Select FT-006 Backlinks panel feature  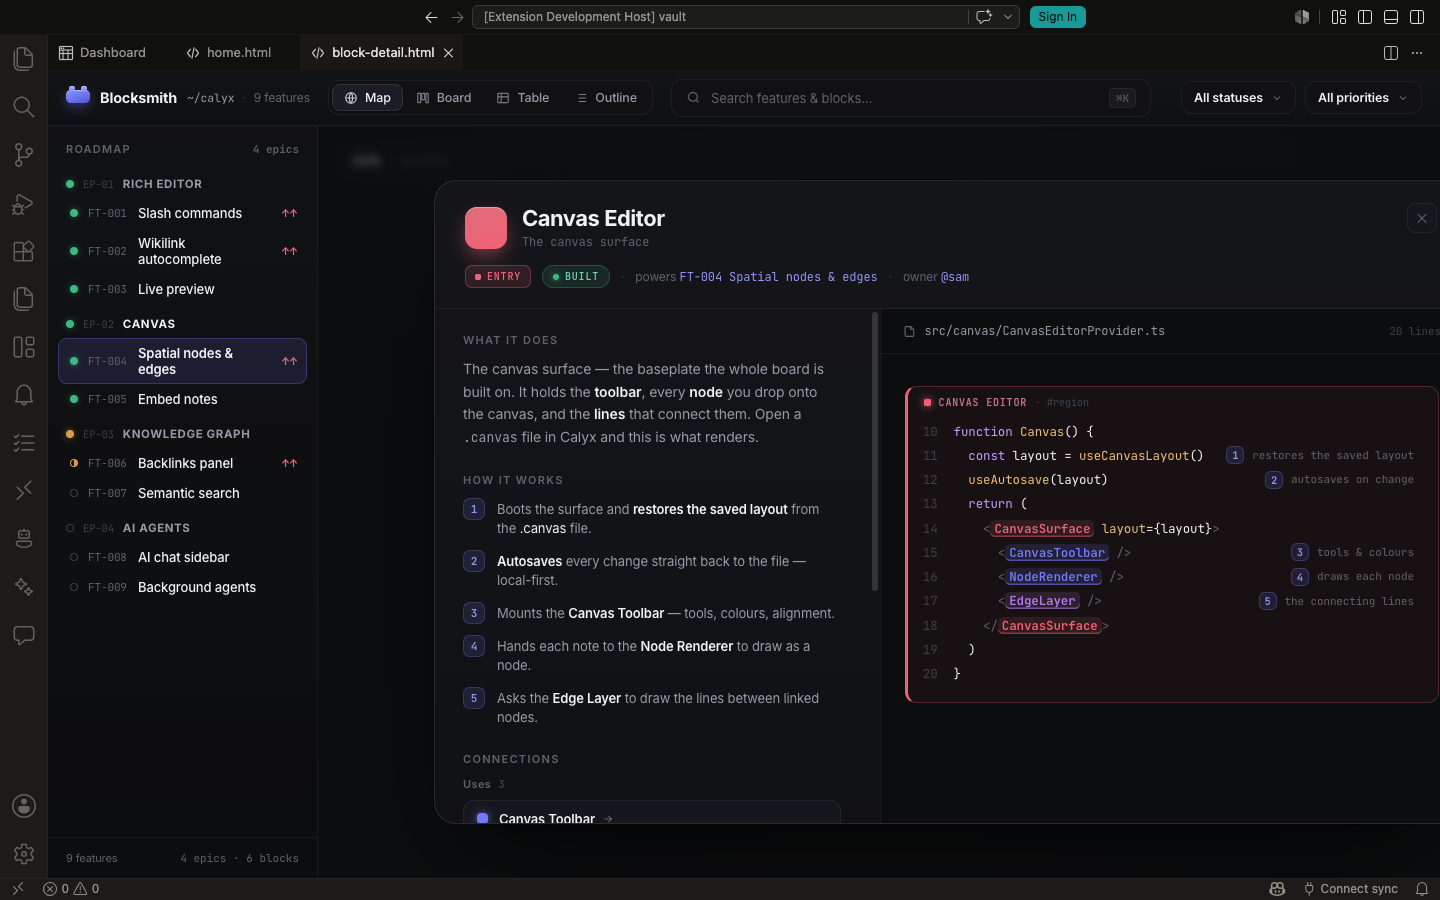tap(182, 463)
